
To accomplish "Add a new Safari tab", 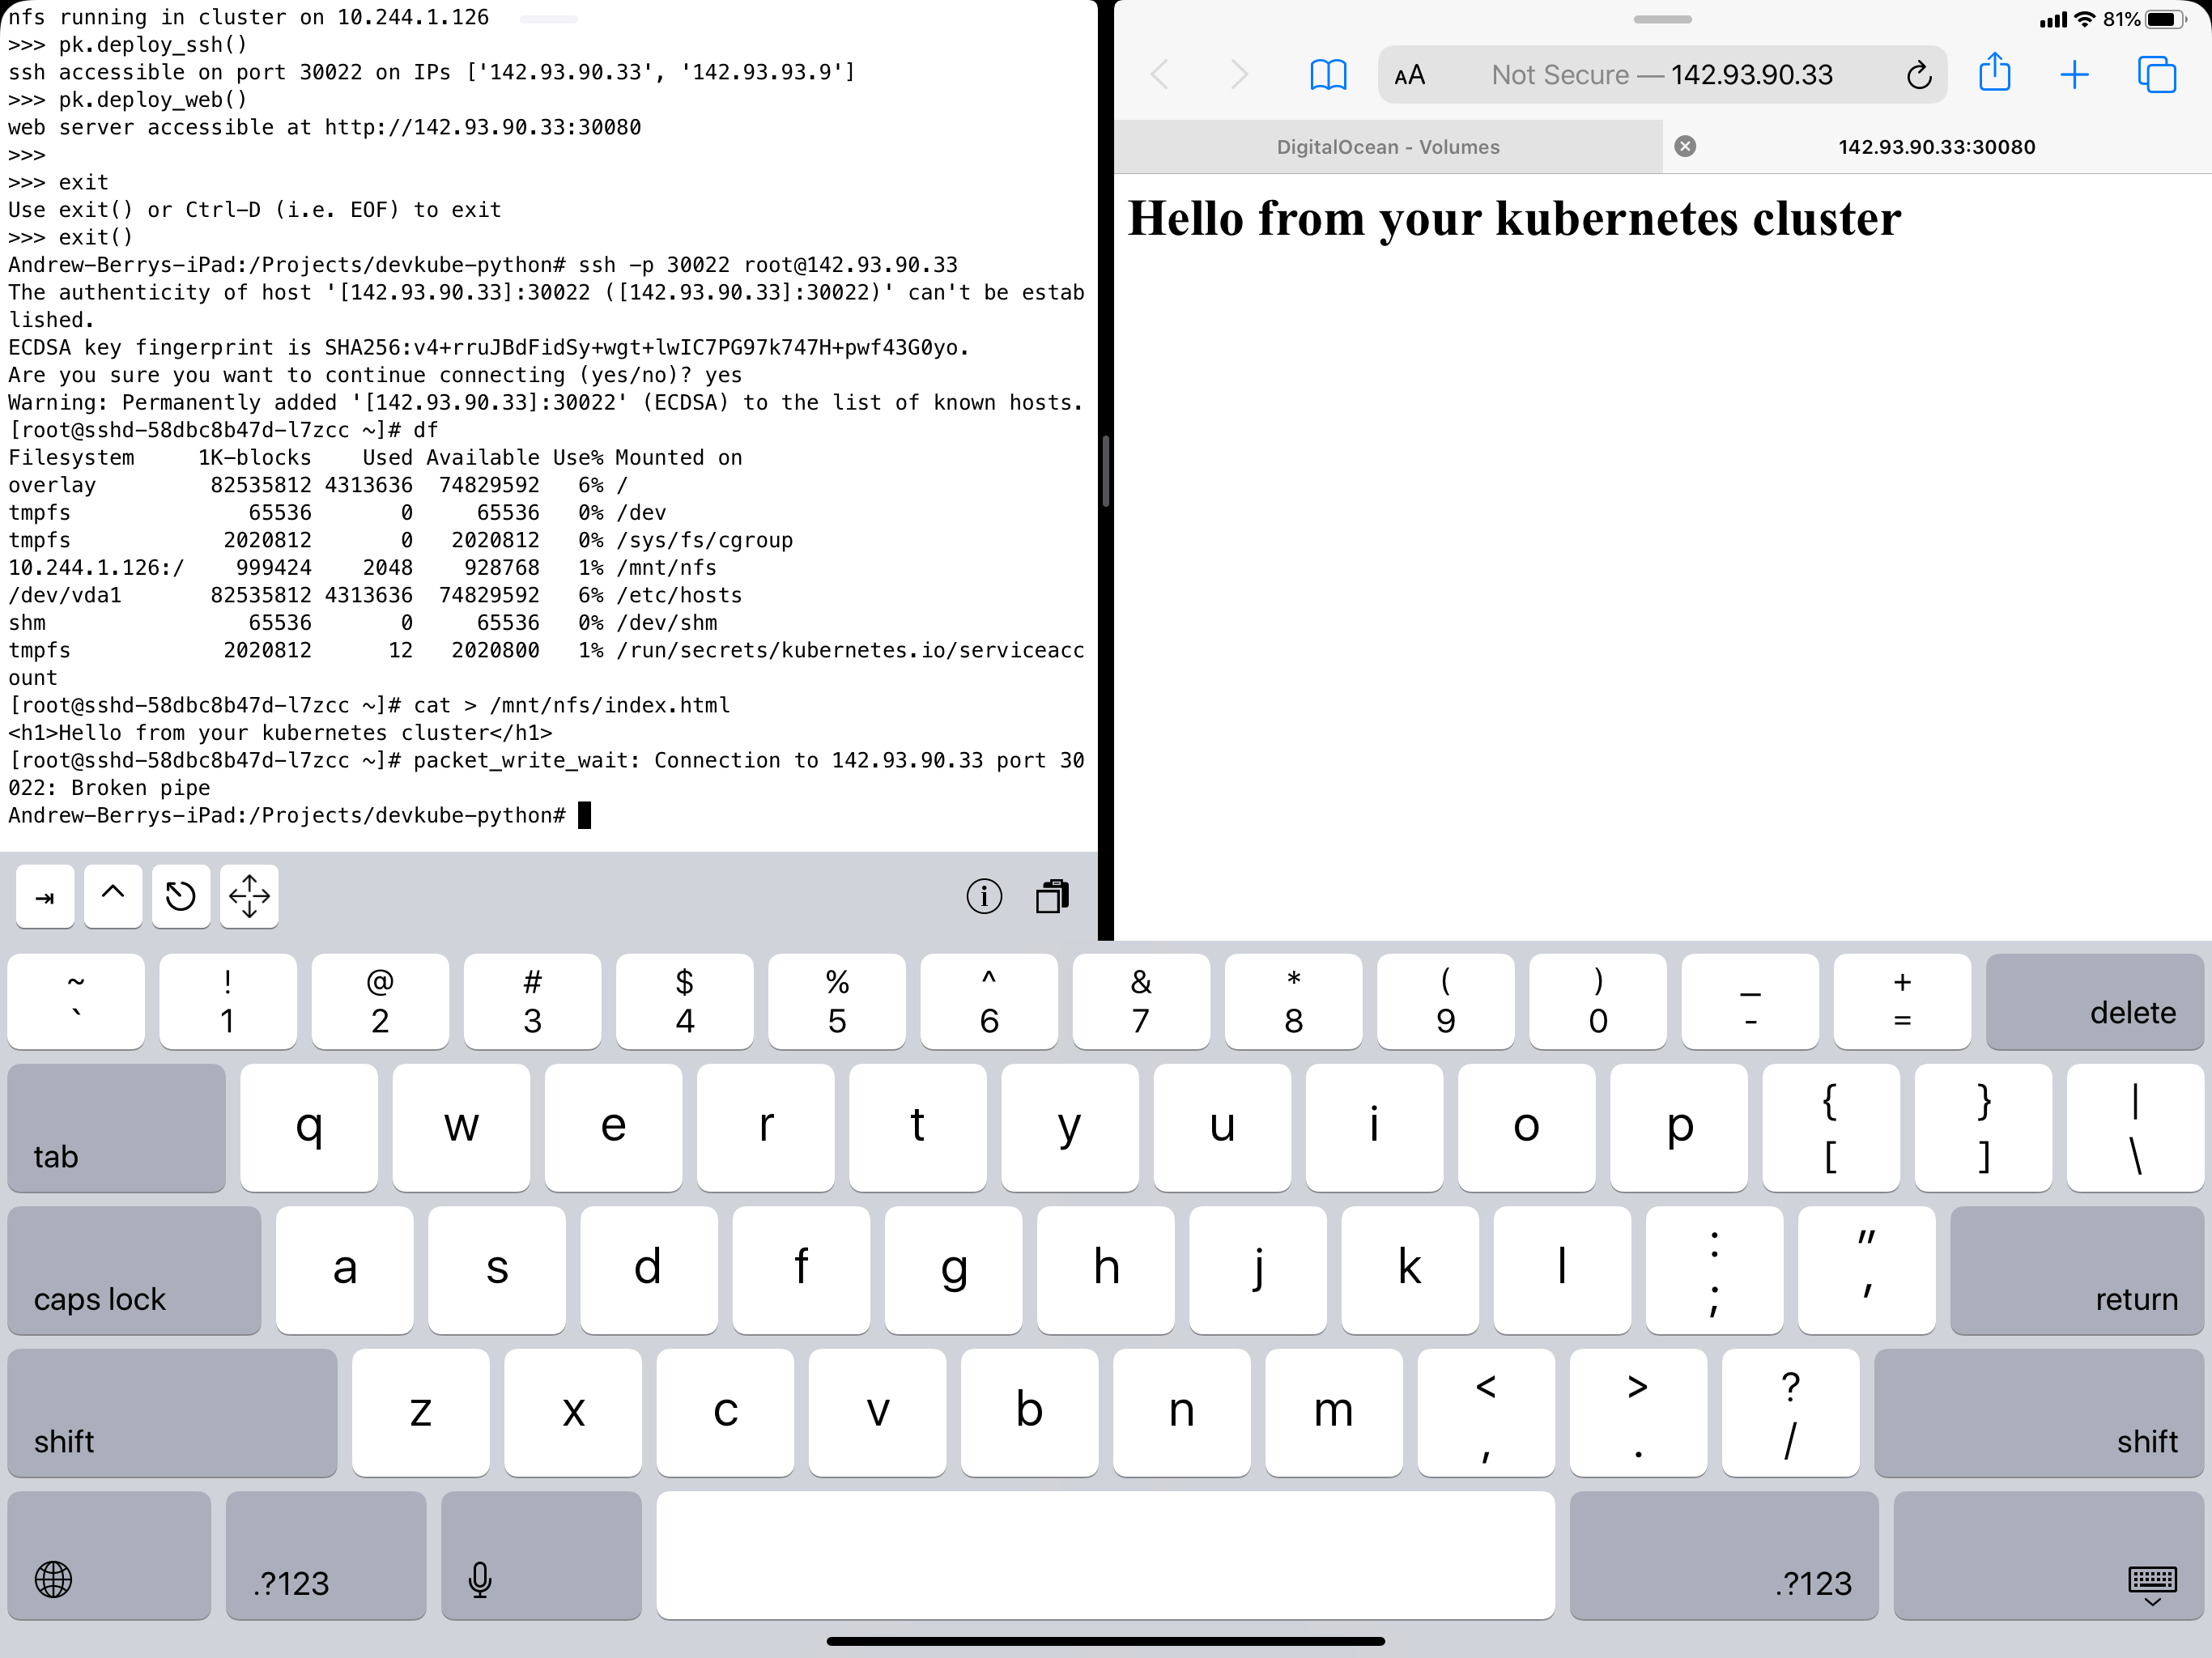I will pos(2075,74).
